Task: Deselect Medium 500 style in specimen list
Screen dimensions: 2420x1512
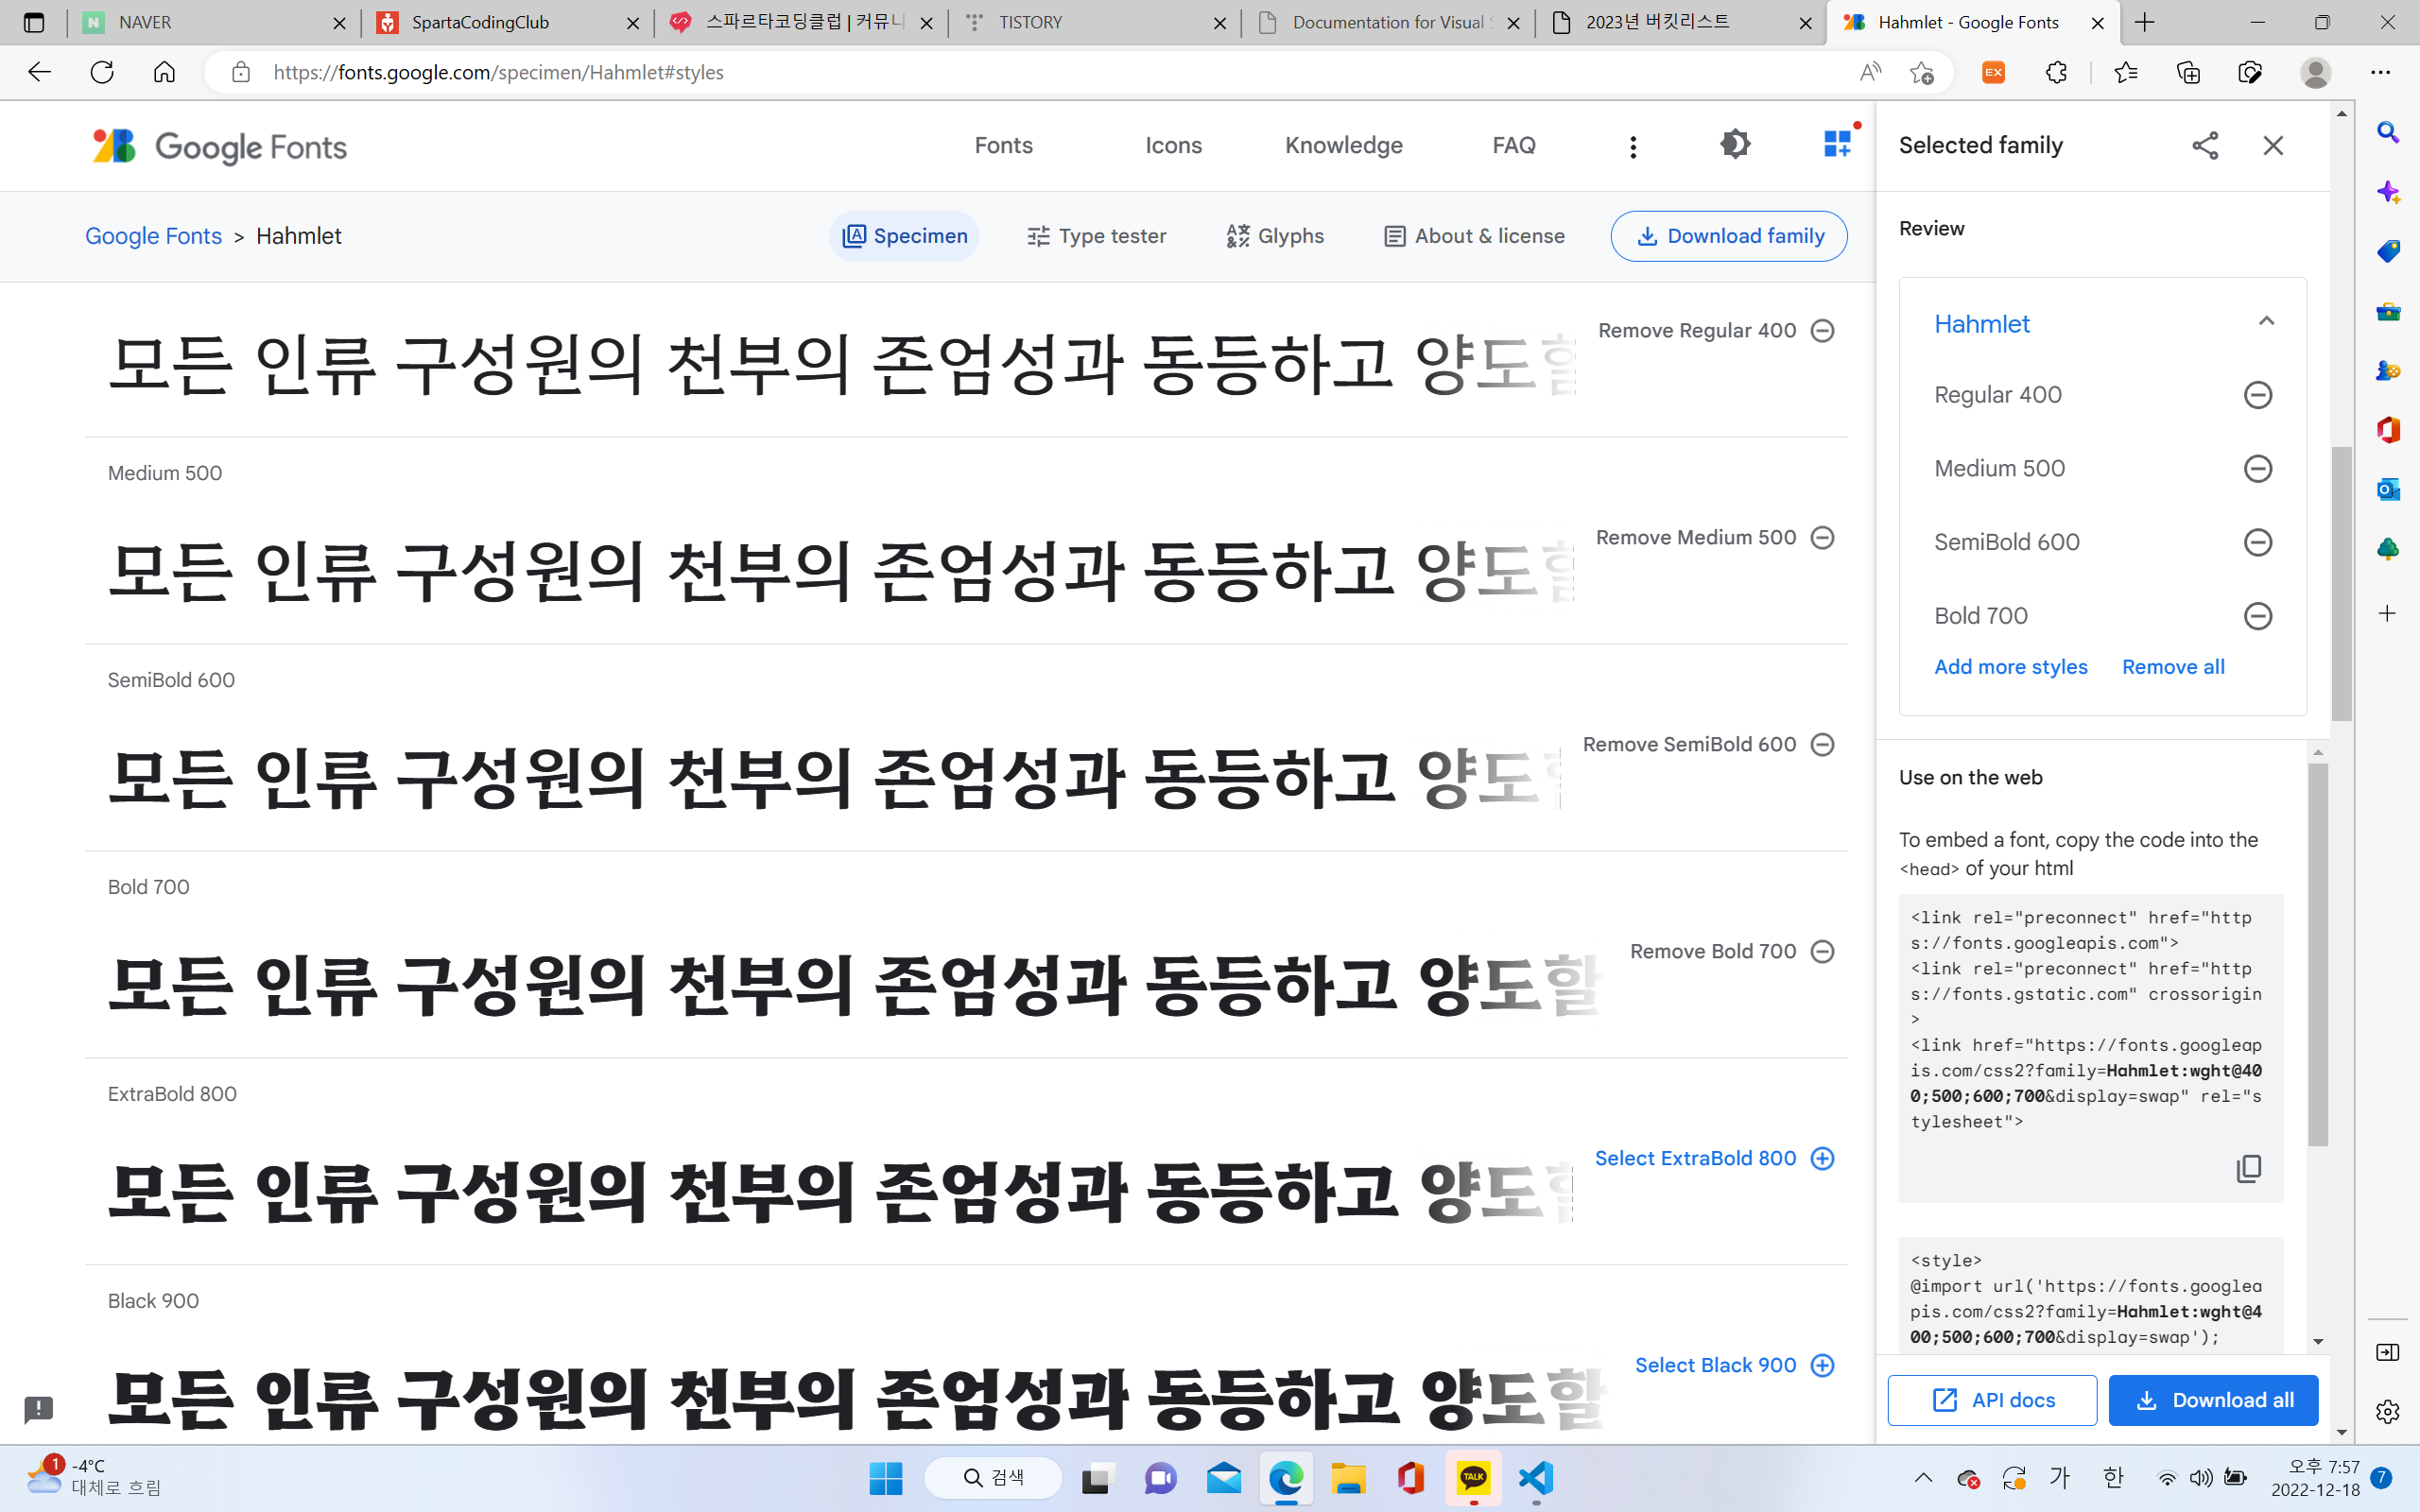Action: (1715, 538)
